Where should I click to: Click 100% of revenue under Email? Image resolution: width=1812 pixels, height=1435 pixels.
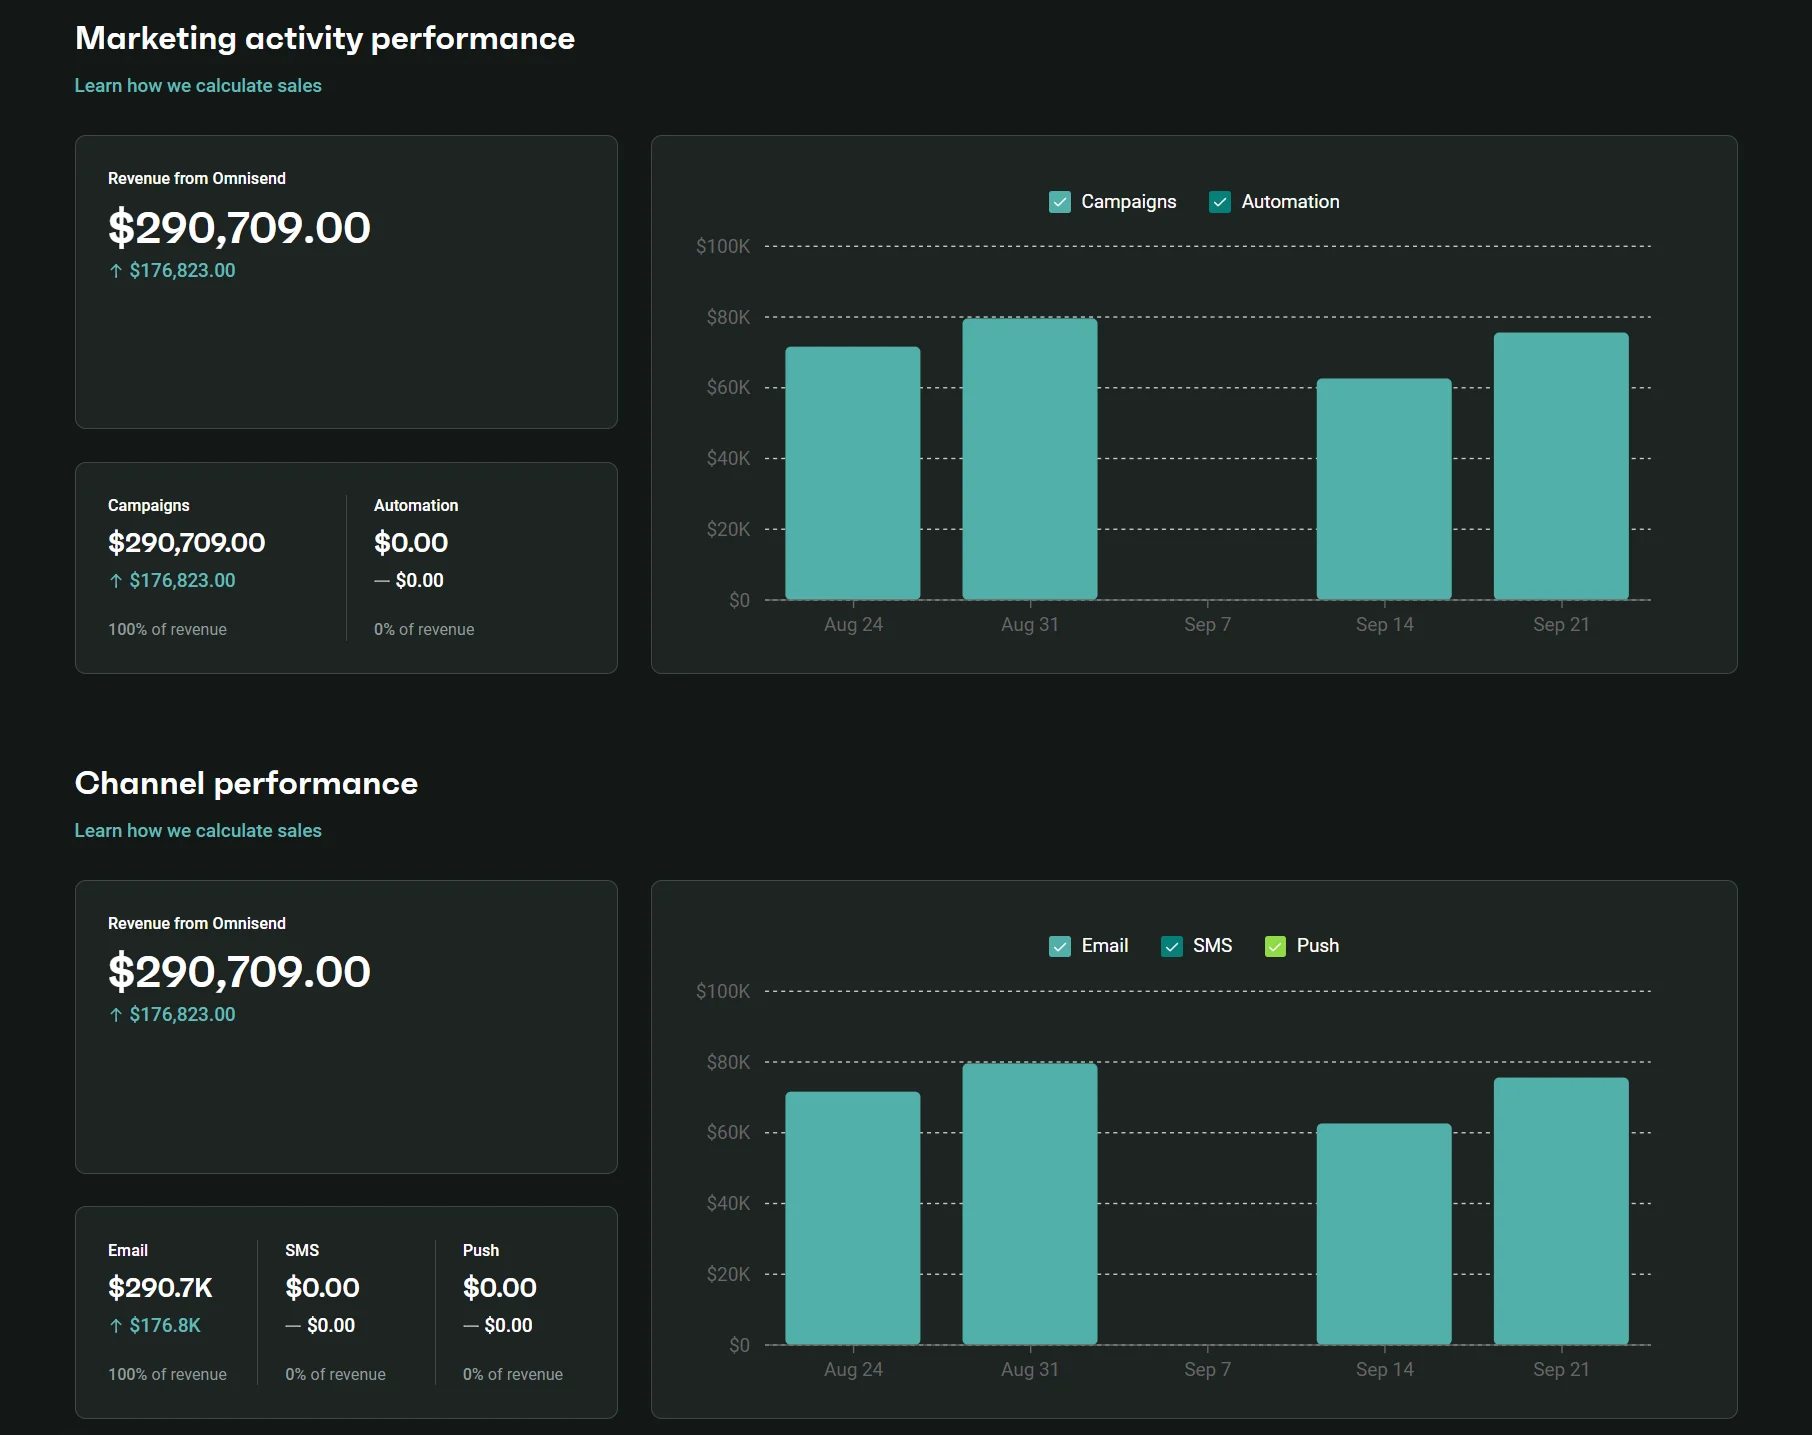point(167,1375)
